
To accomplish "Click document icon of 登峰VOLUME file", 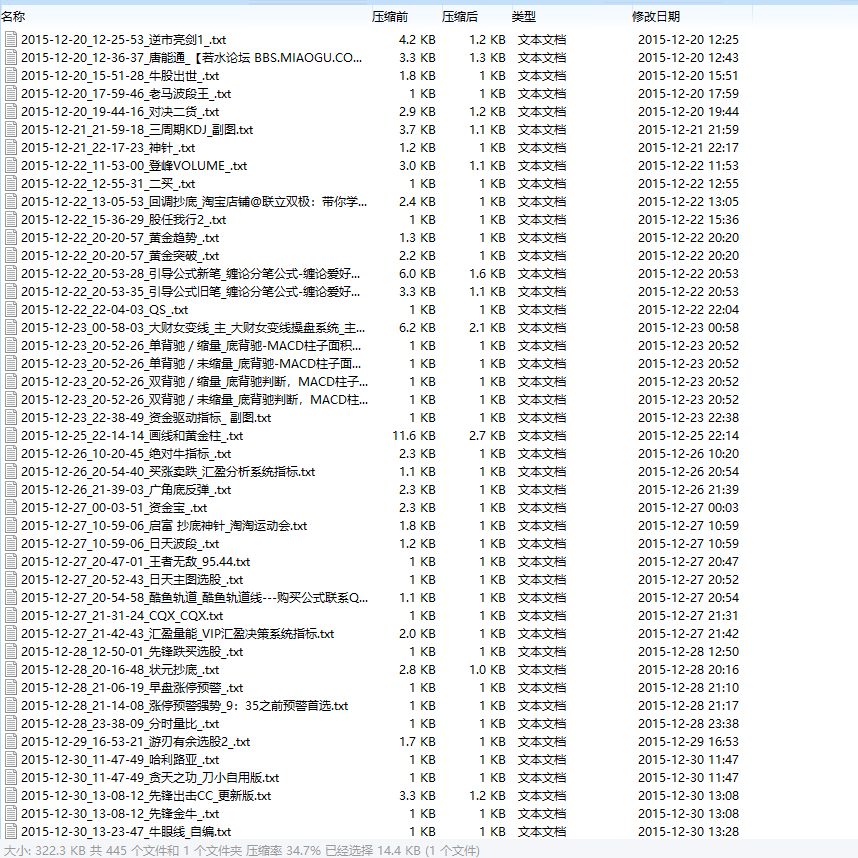I will tap(10, 165).
